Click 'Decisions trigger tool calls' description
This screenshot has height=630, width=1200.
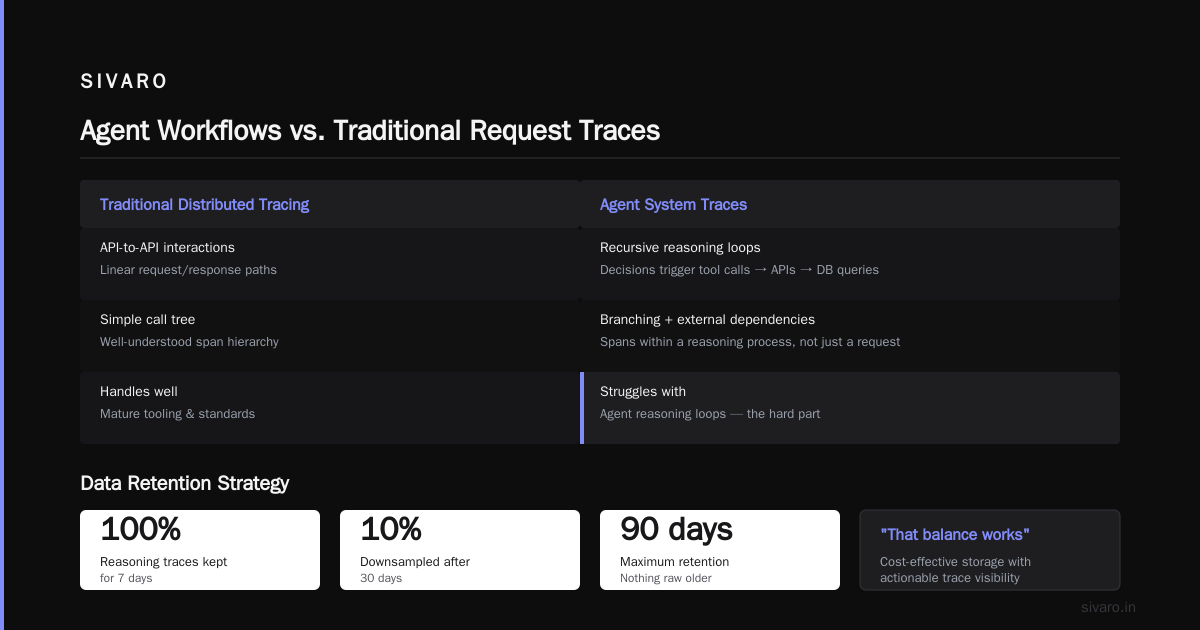pos(739,270)
